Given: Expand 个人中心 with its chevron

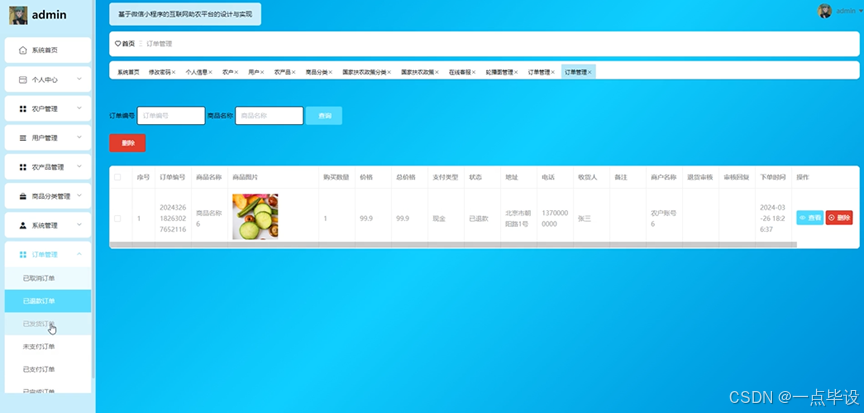Looking at the screenshot, I should tap(79, 79).
